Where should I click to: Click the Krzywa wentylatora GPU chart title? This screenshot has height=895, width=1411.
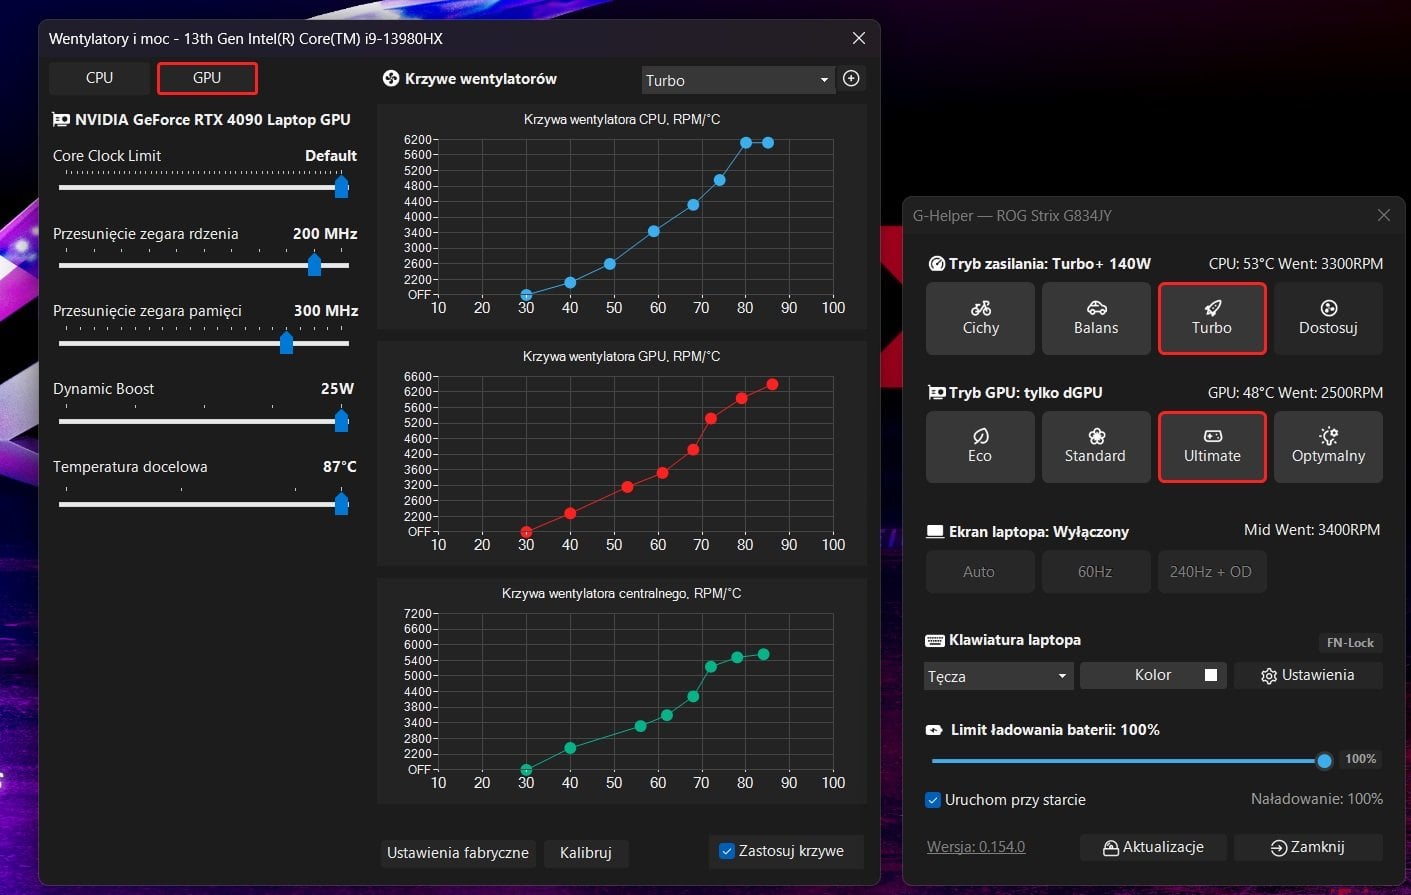(x=622, y=357)
